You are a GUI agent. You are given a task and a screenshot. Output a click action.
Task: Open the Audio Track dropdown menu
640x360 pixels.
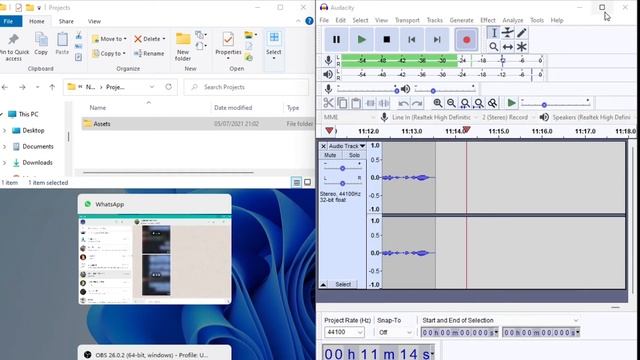coord(347,146)
